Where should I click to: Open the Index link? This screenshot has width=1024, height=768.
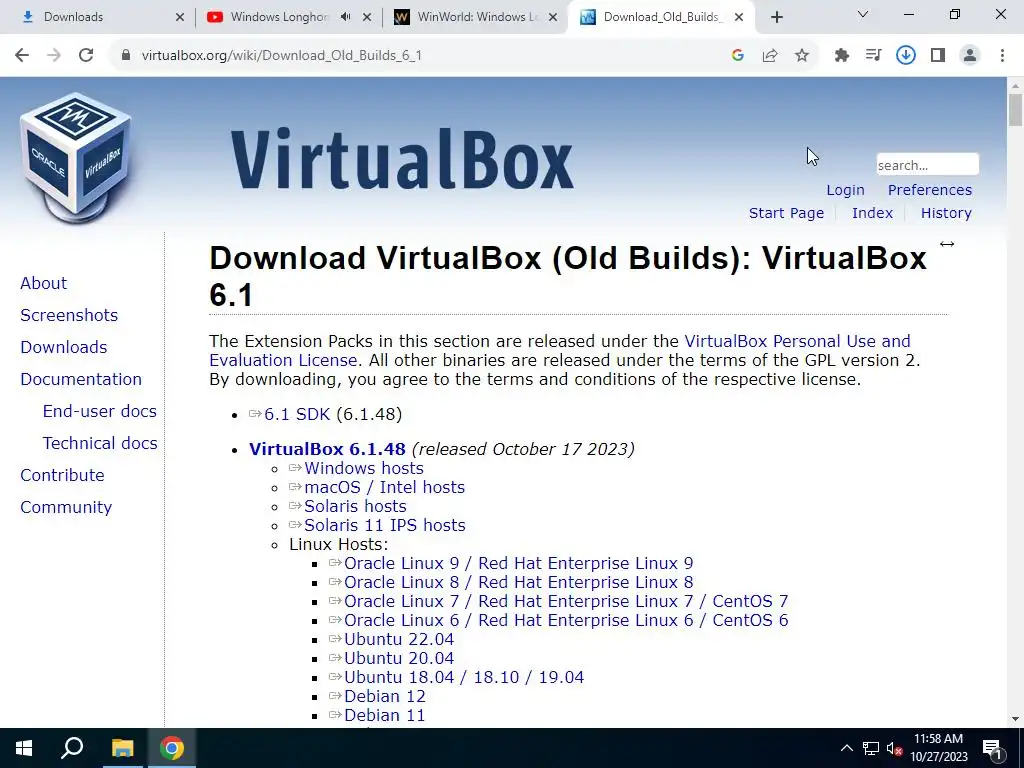[872, 213]
